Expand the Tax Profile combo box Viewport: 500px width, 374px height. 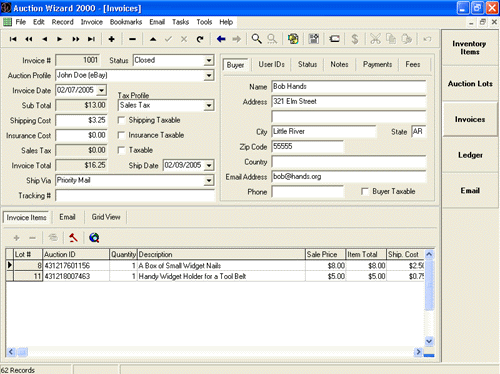(x=209, y=106)
